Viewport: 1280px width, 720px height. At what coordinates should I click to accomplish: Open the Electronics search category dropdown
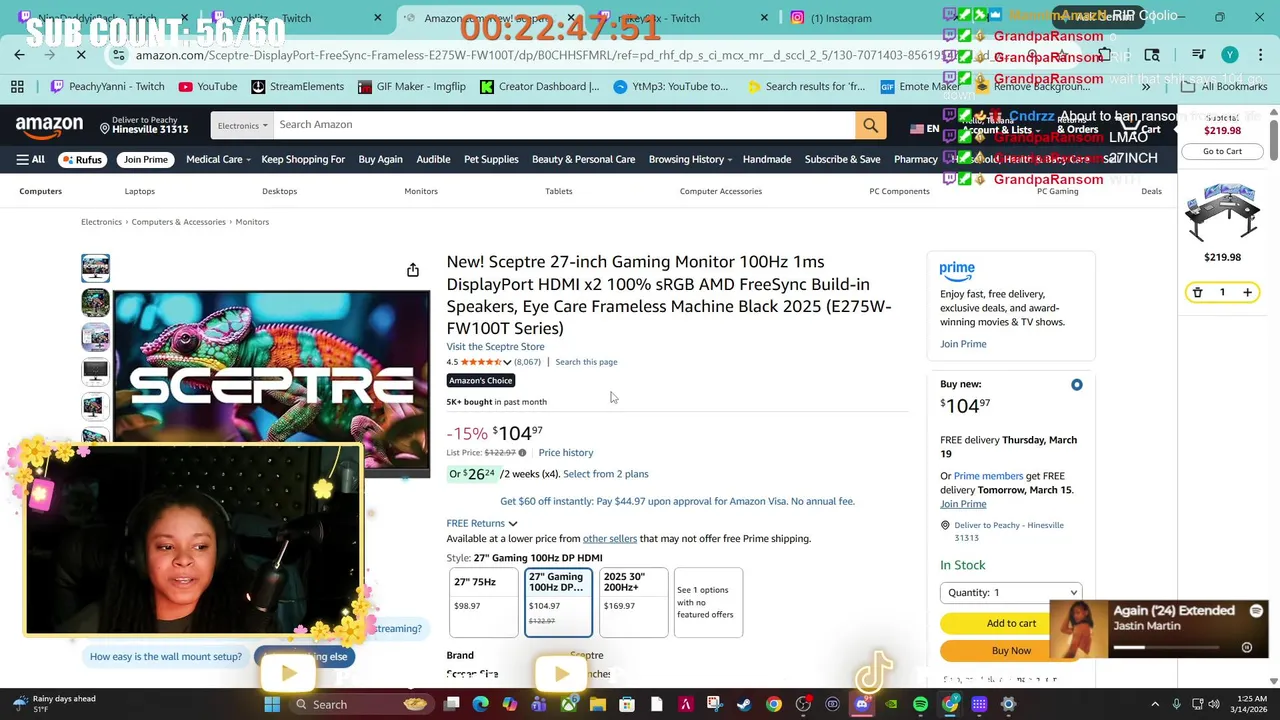pyautogui.click(x=242, y=125)
